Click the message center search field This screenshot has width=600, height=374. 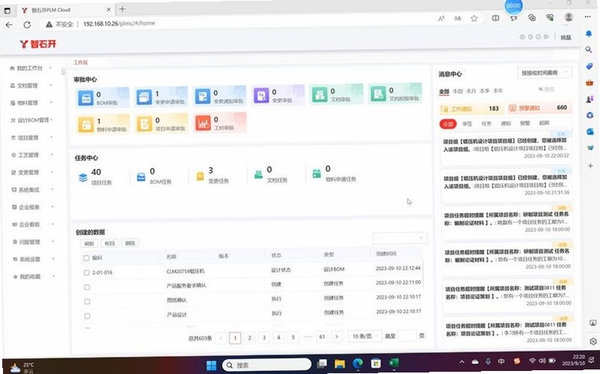549,89
